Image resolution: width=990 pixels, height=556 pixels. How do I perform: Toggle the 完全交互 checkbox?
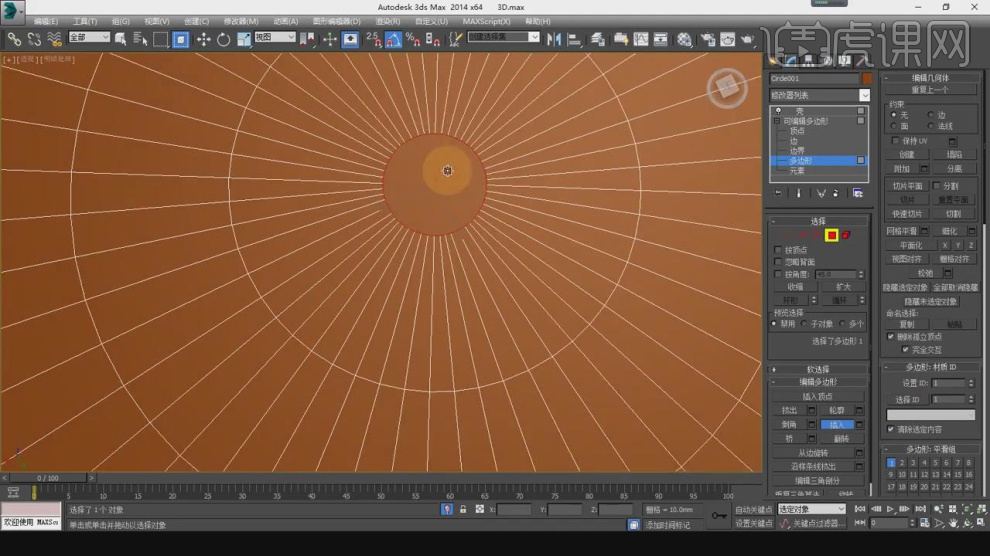tap(905, 349)
